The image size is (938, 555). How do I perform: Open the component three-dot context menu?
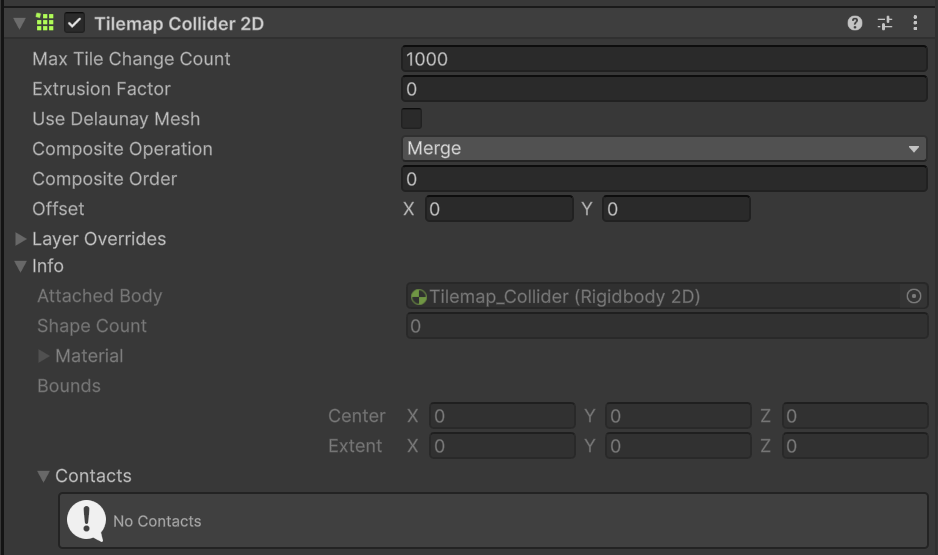(x=915, y=23)
